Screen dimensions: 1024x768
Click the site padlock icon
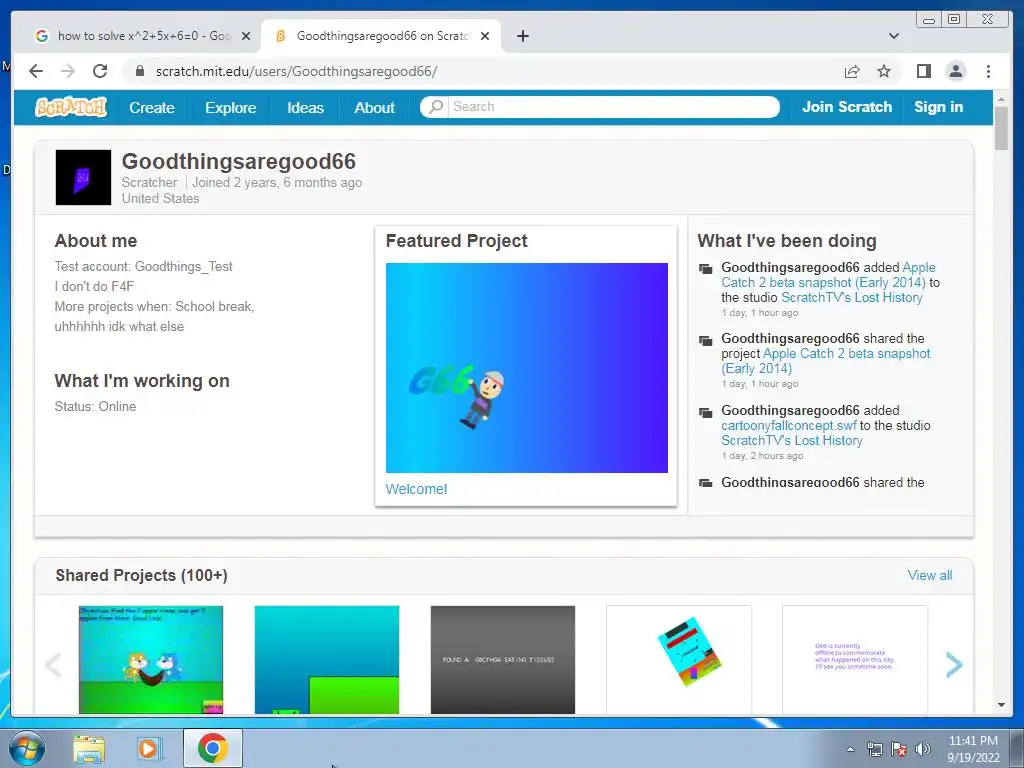[139, 71]
